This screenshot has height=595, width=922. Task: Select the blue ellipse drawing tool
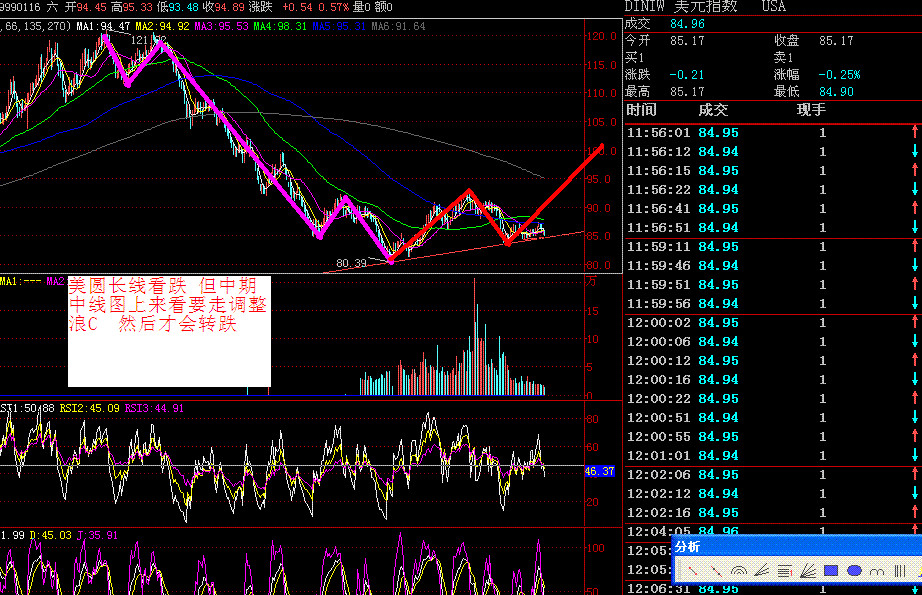(x=855, y=570)
